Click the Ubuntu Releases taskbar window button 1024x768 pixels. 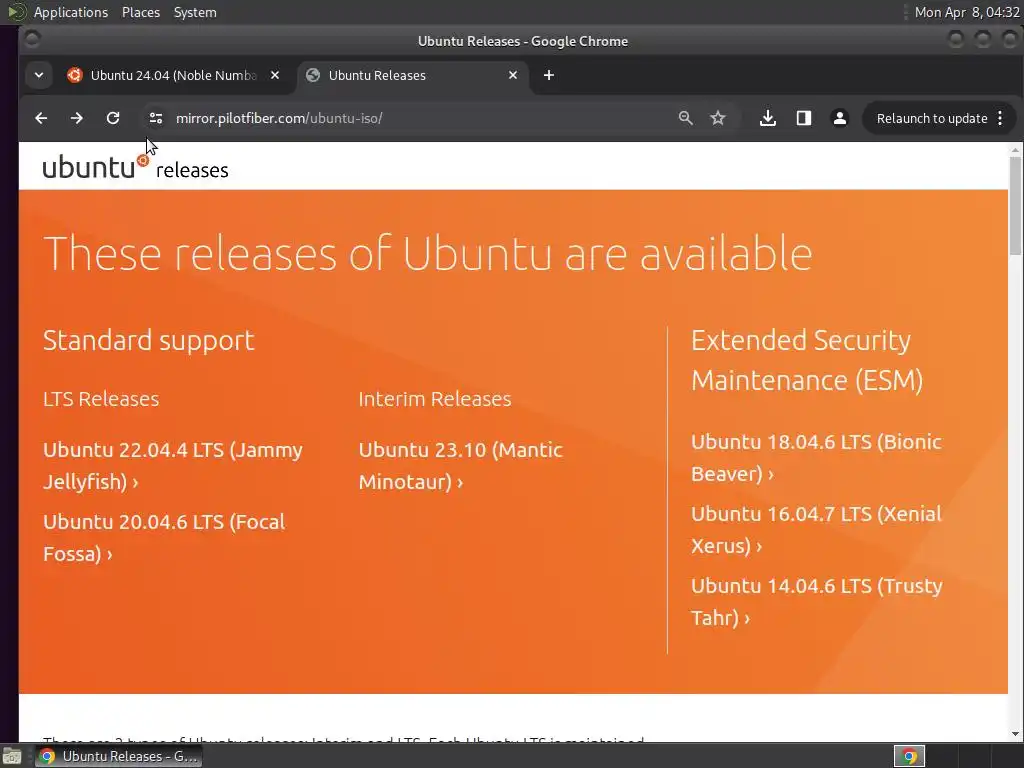[x=119, y=756]
